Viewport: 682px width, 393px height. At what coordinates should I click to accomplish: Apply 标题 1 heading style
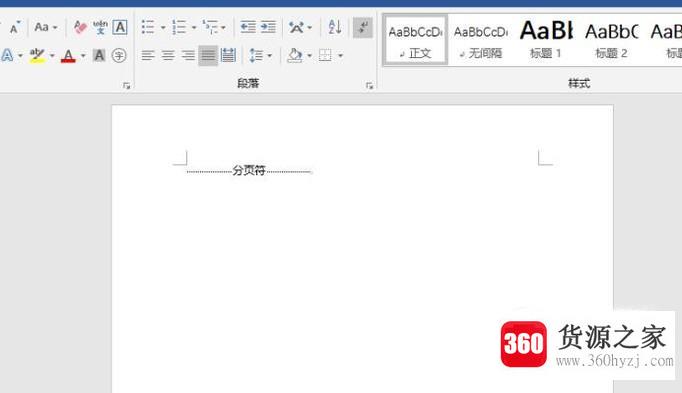point(546,40)
